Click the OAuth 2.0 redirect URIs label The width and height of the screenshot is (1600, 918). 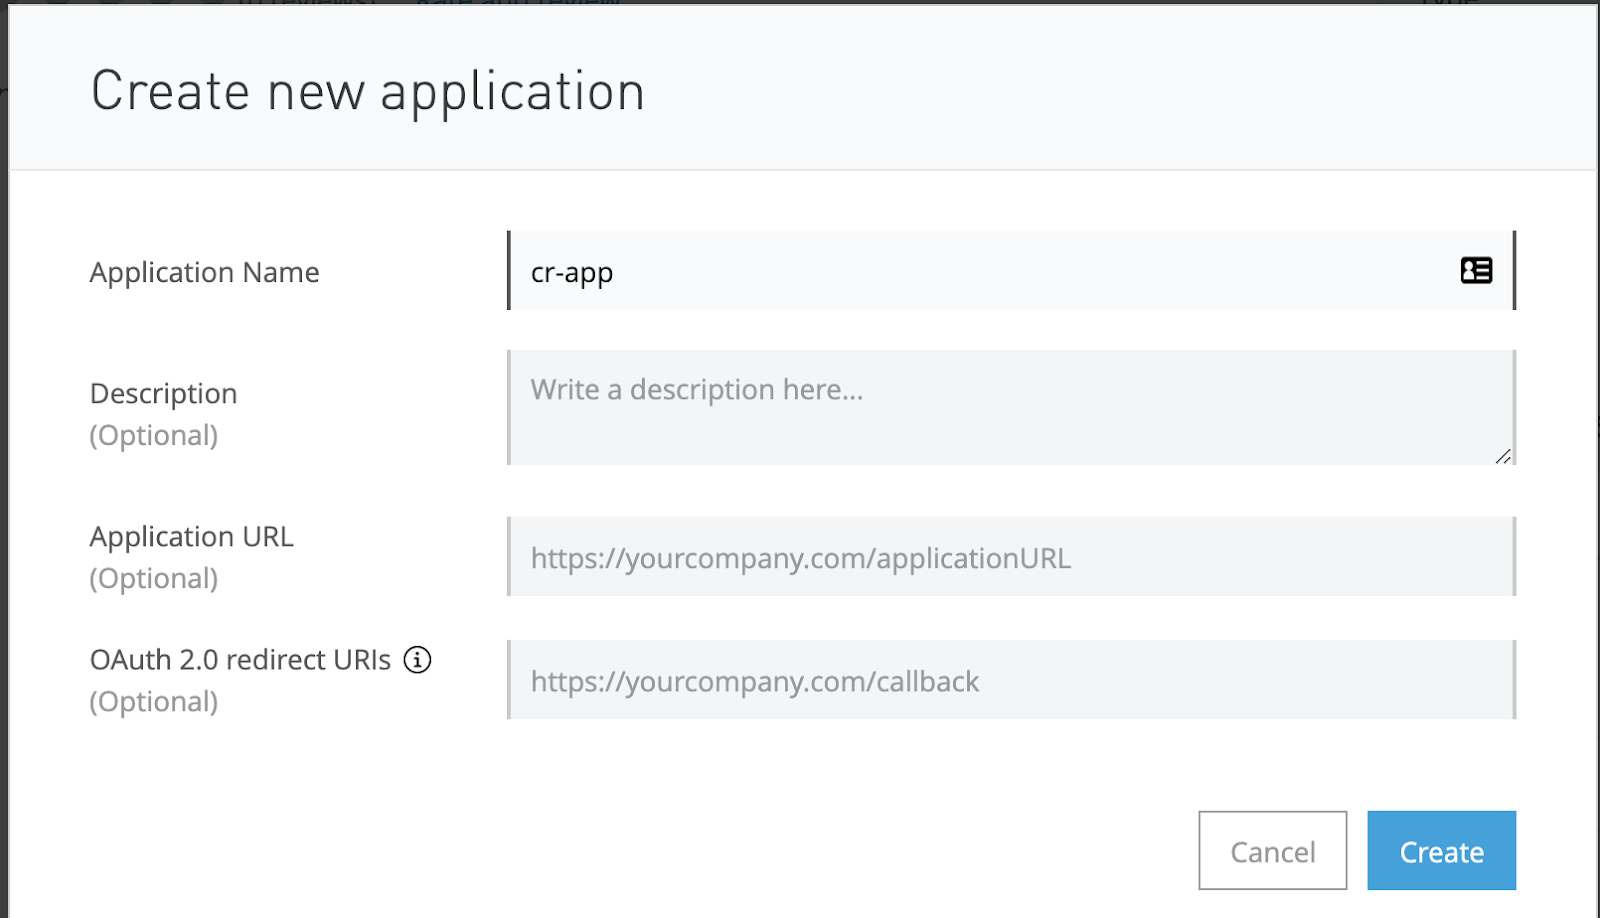click(x=240, y=660)
